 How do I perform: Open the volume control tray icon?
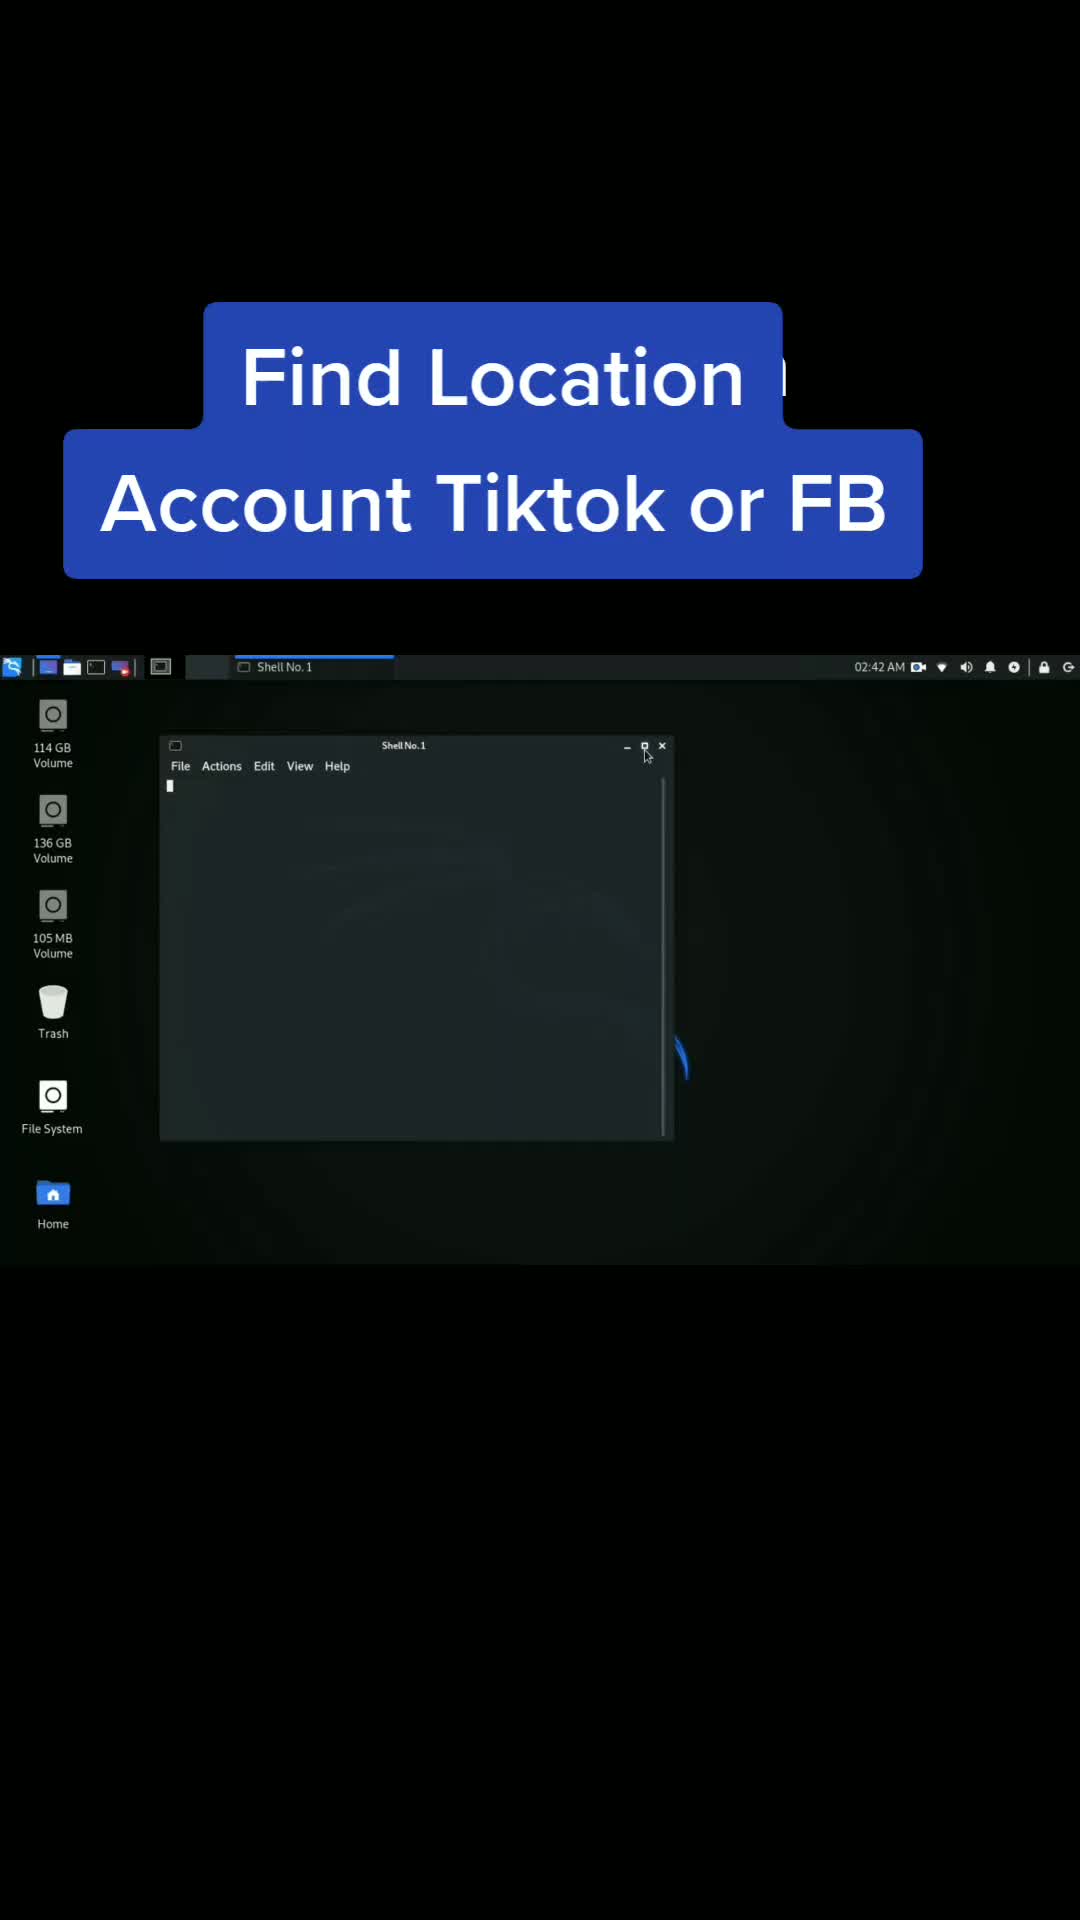pos(966,667)
